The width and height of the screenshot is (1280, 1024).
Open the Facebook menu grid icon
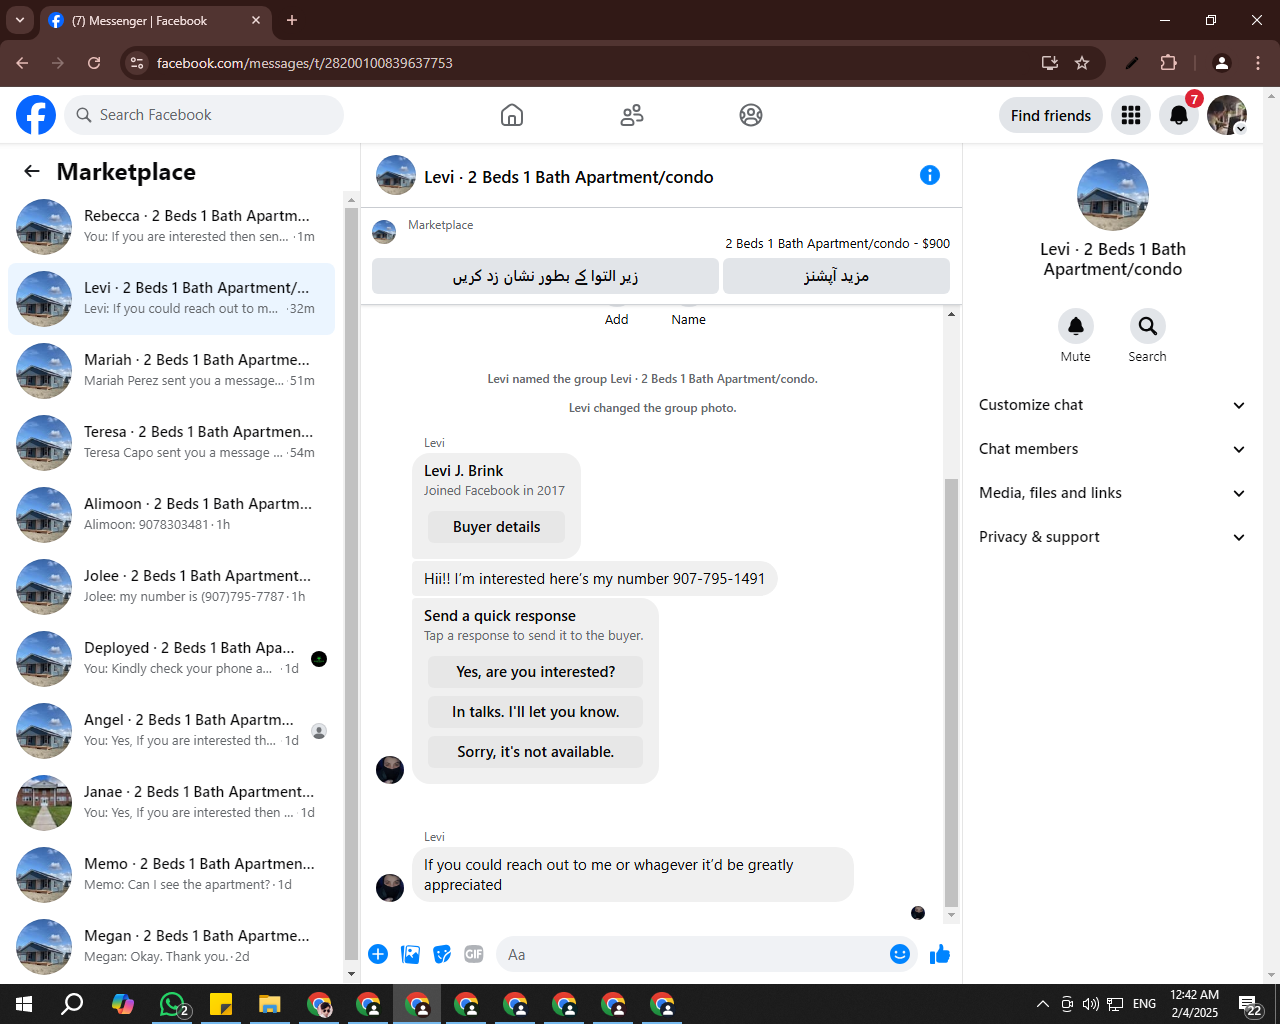[x=1131, y=115]
